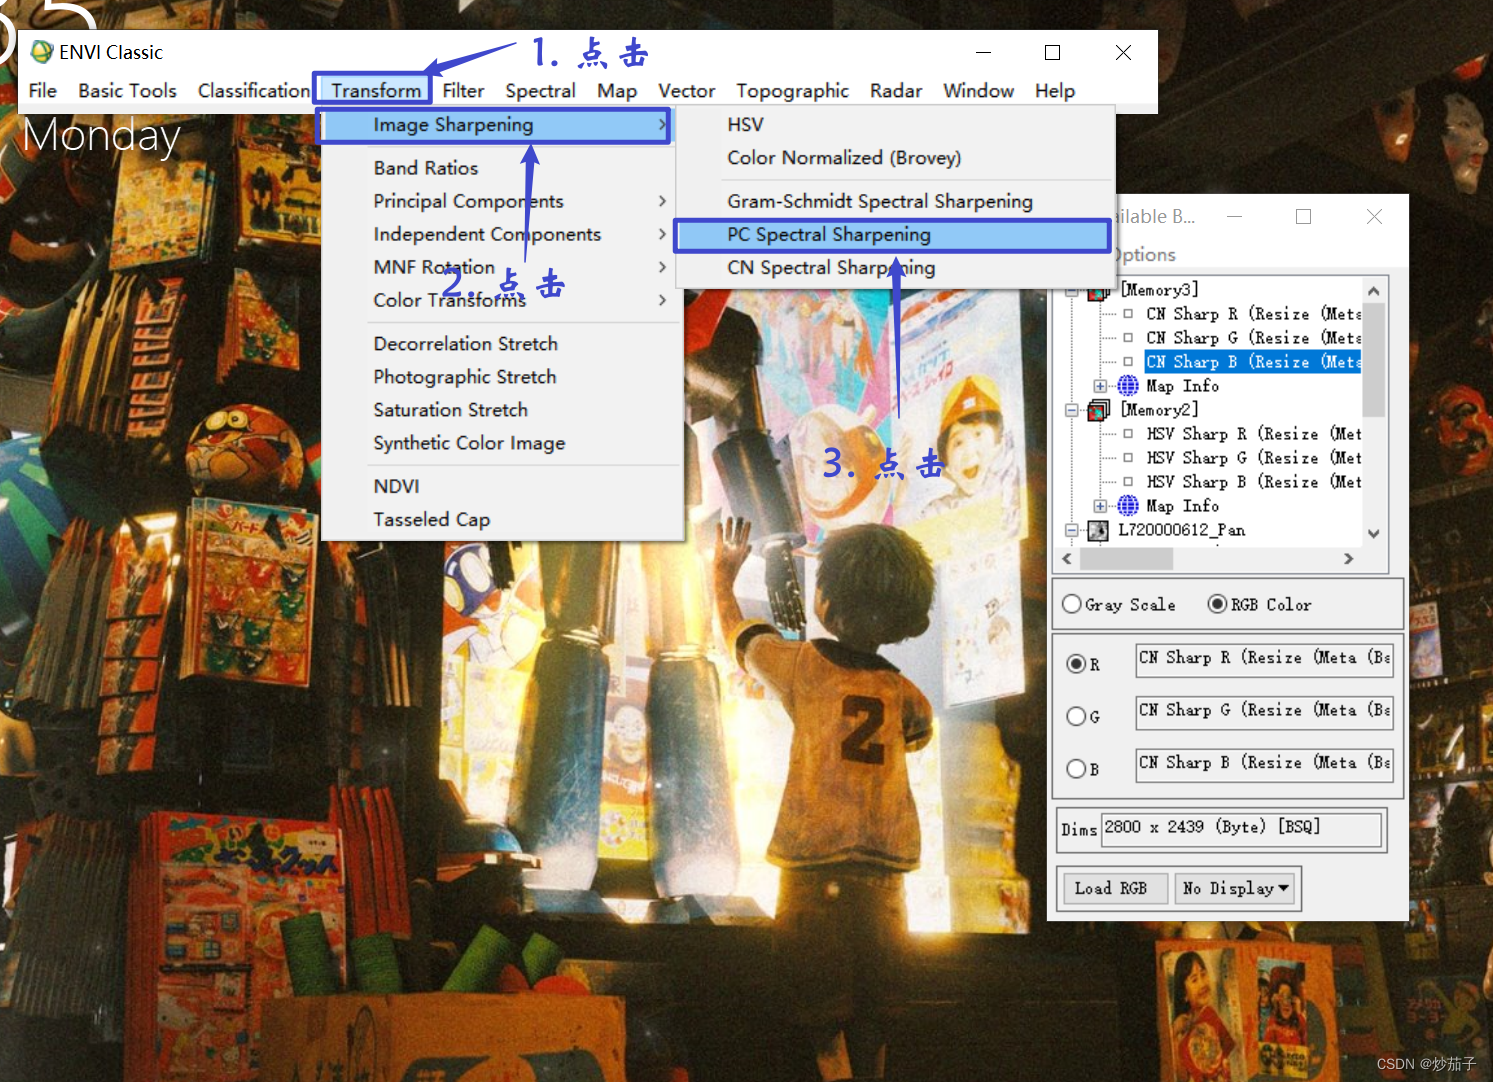Select Photographic Stretch
Screen dimensions: 1493x1082
coord(465,377)
